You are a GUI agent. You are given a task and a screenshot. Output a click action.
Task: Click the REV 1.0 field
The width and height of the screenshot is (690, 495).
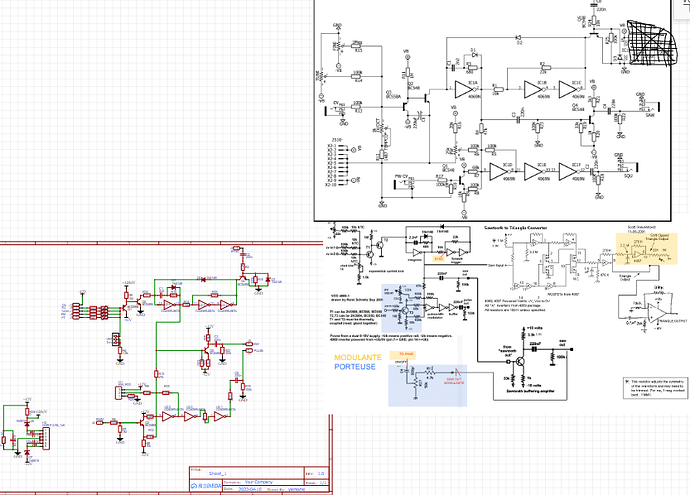(317, 473)
